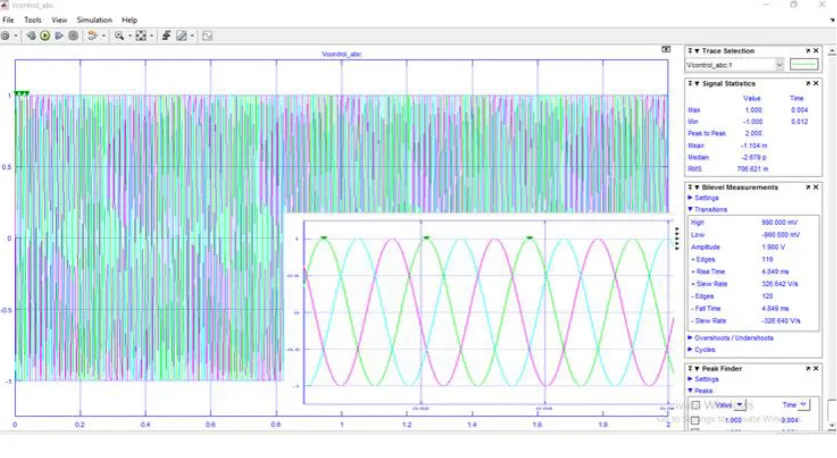Click the first peak marker in inset plot
This screenshot has width=837, height=458.
[x=323, y=238]
